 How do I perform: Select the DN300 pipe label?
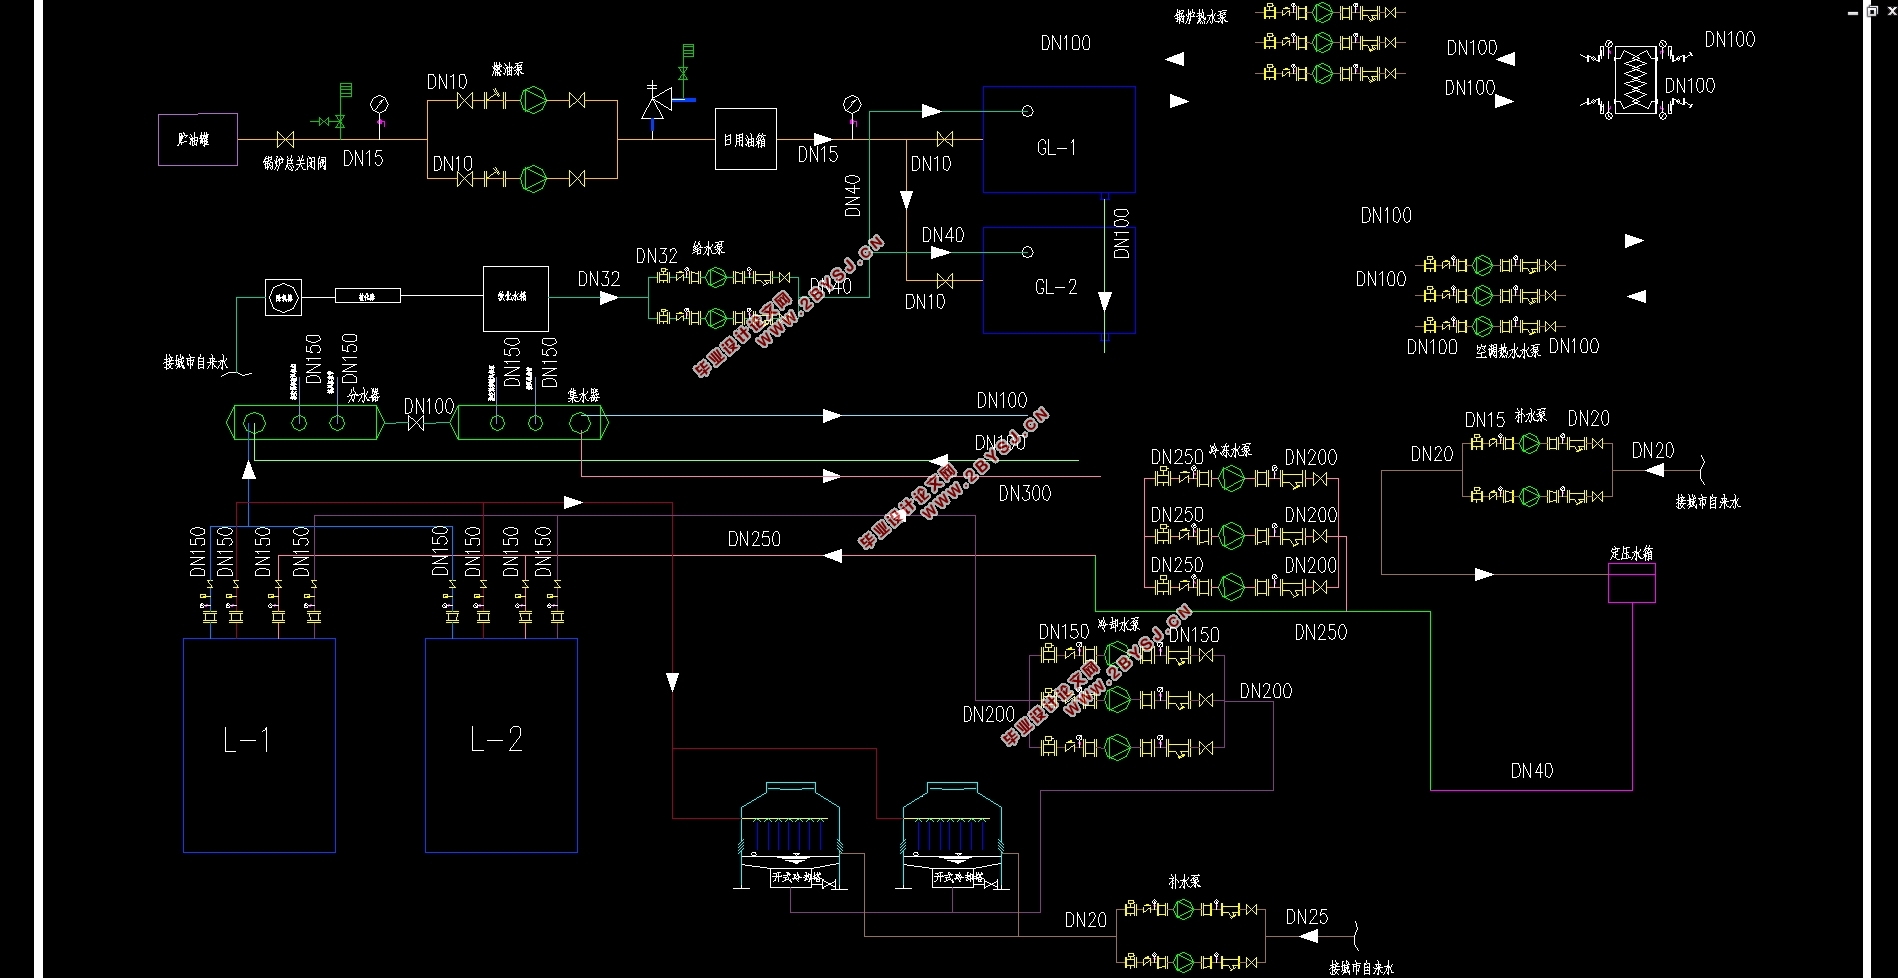[x=1025, y=493]
